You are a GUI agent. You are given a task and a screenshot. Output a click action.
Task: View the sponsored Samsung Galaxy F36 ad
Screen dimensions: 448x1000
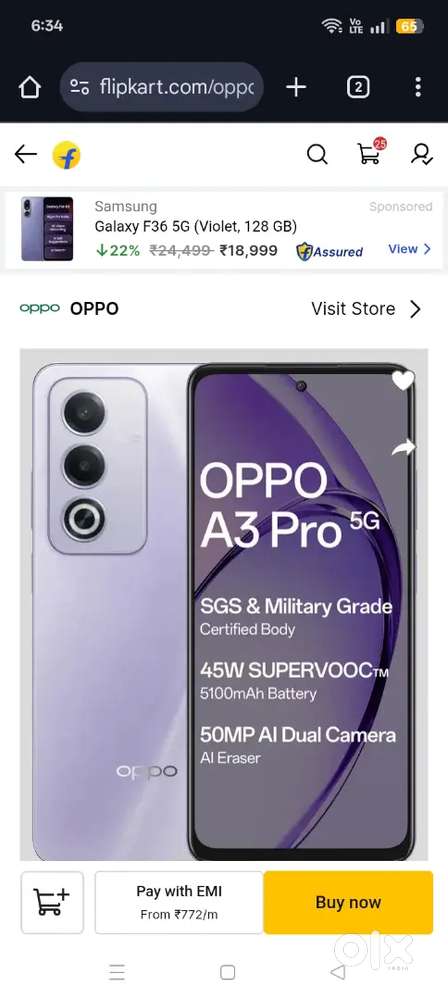point(410,249)
